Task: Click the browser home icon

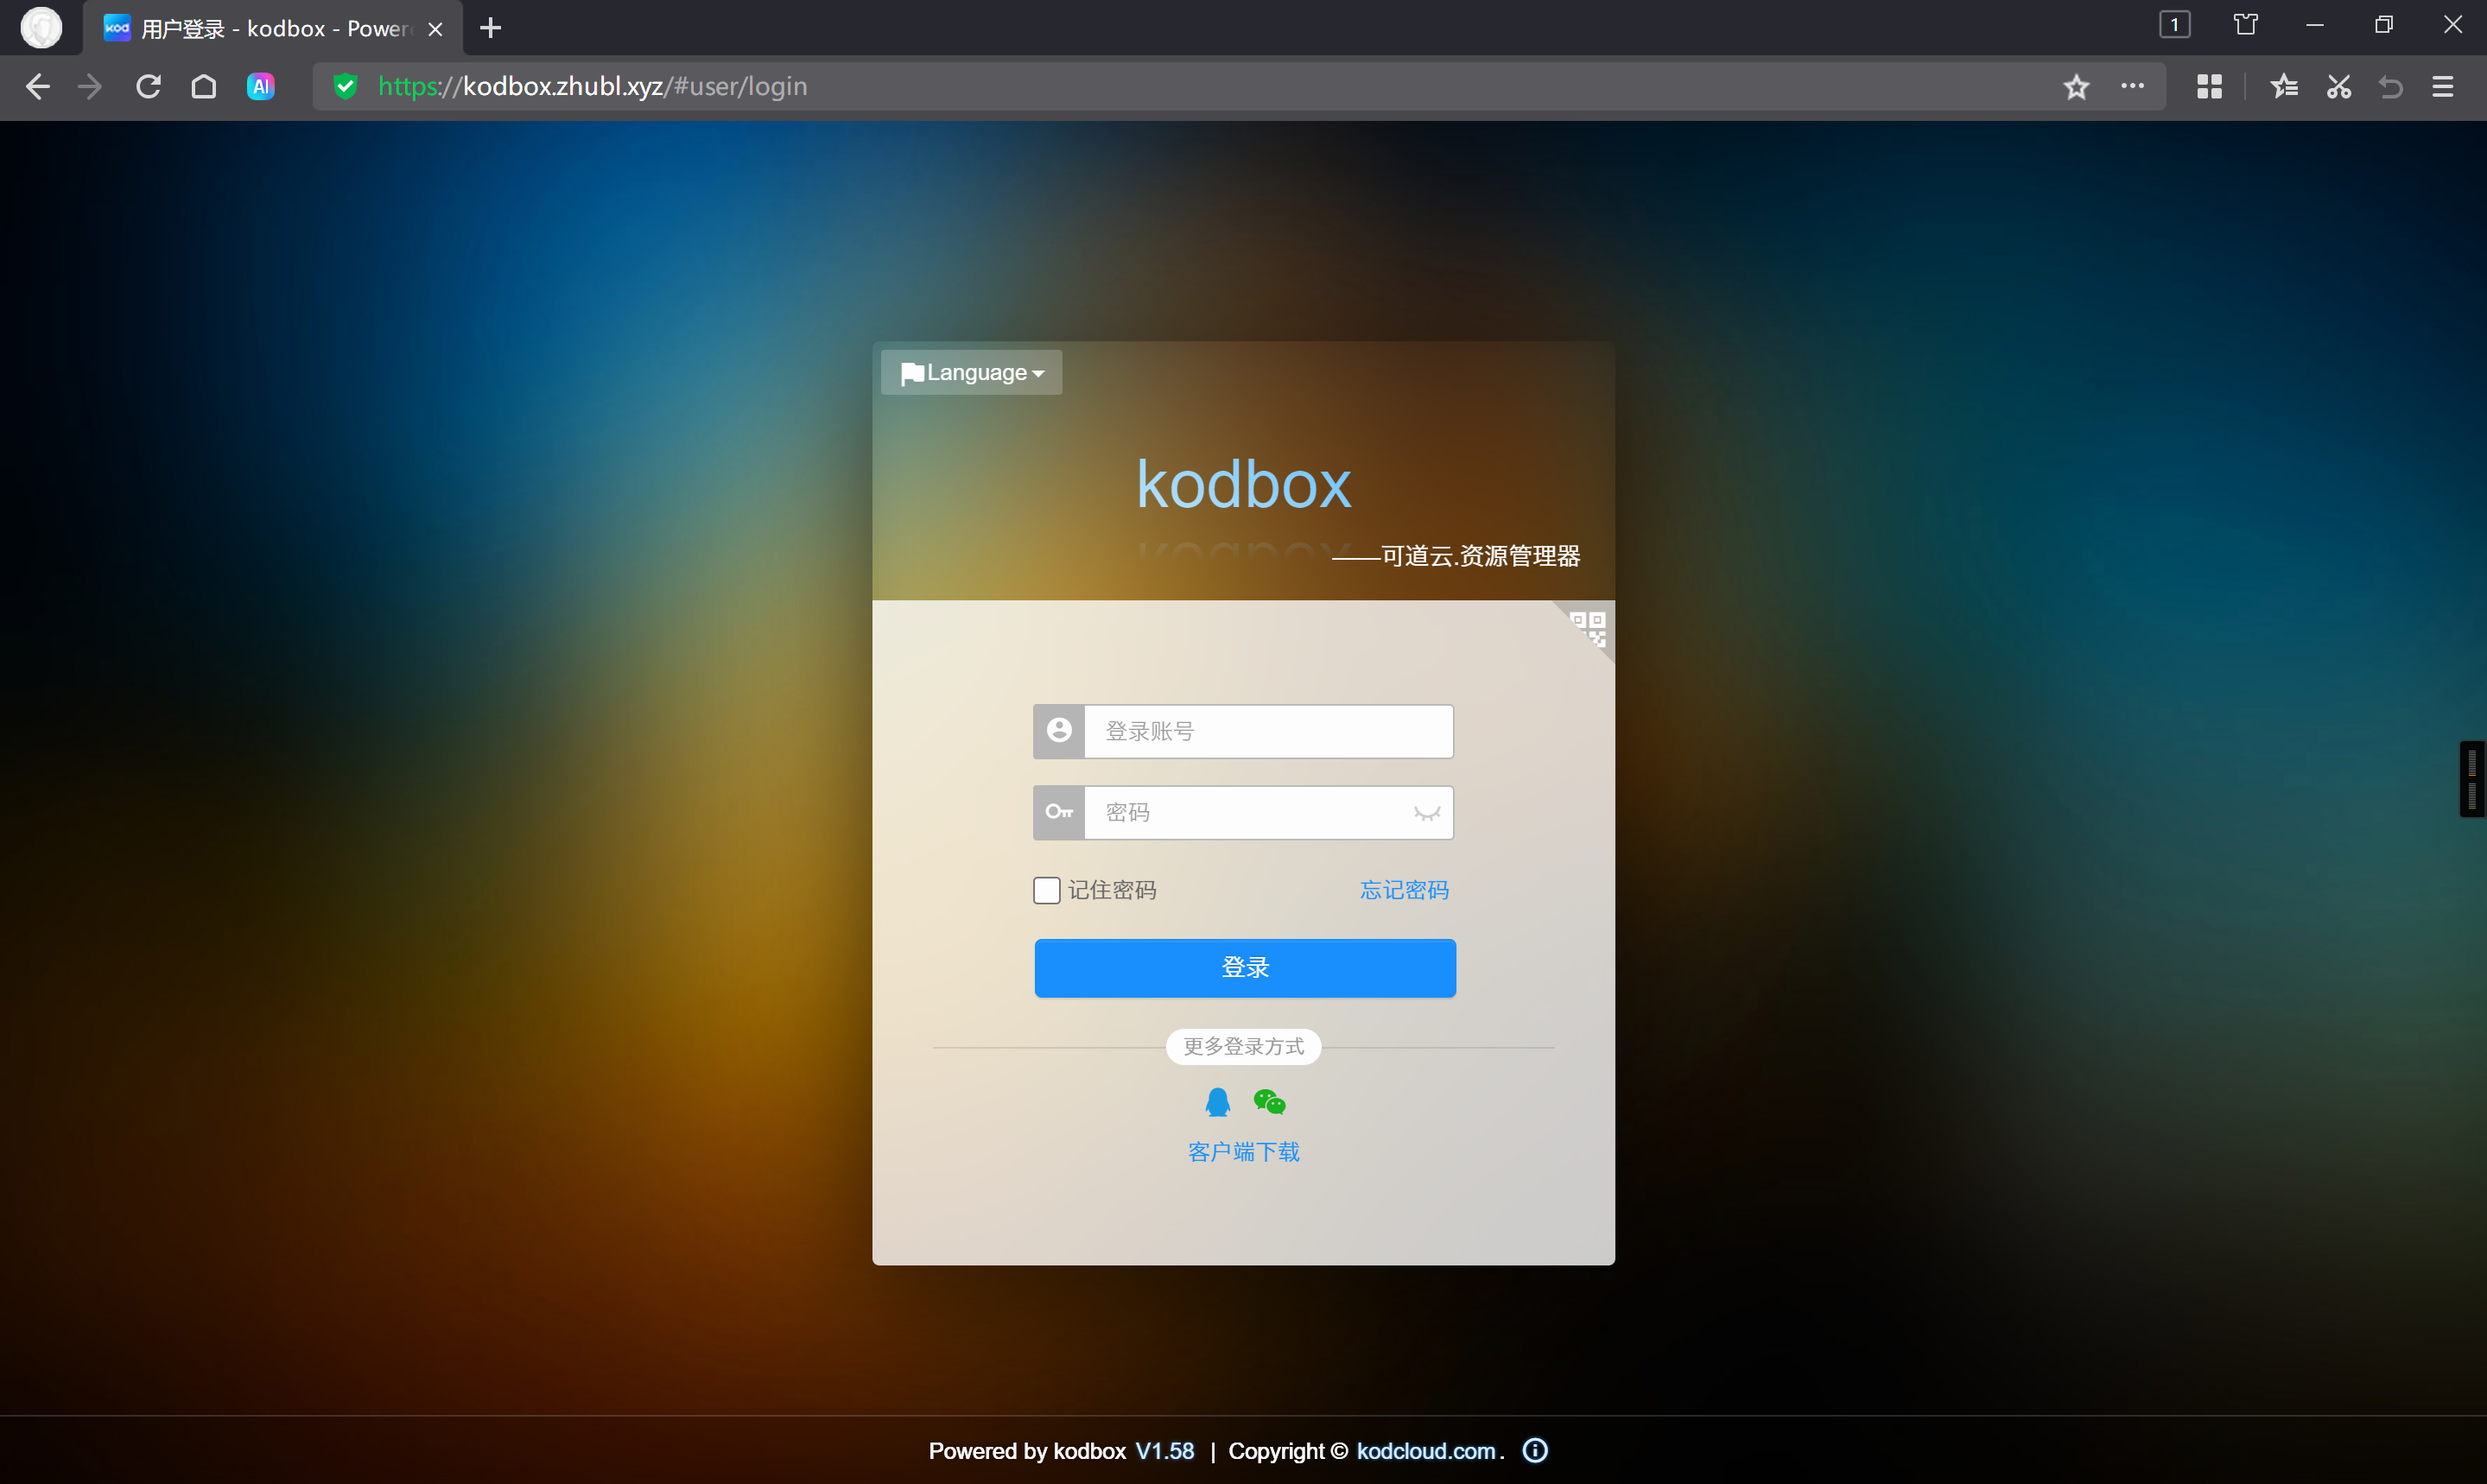Action: [x=203, y=86]
